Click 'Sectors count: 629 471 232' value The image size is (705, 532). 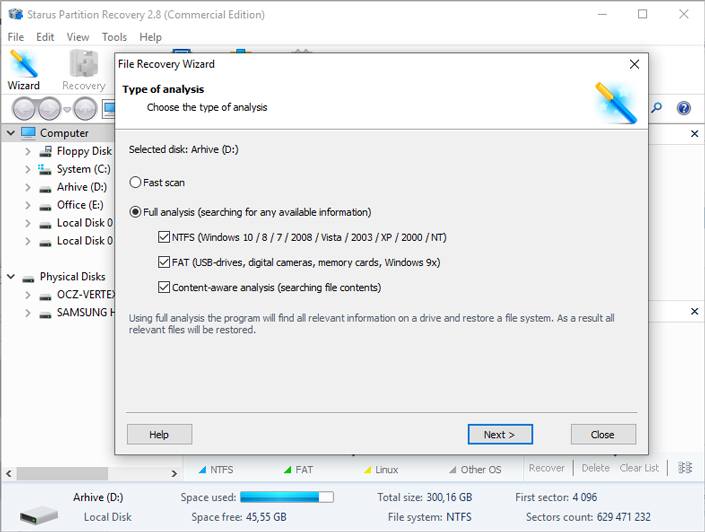[588, 517]
